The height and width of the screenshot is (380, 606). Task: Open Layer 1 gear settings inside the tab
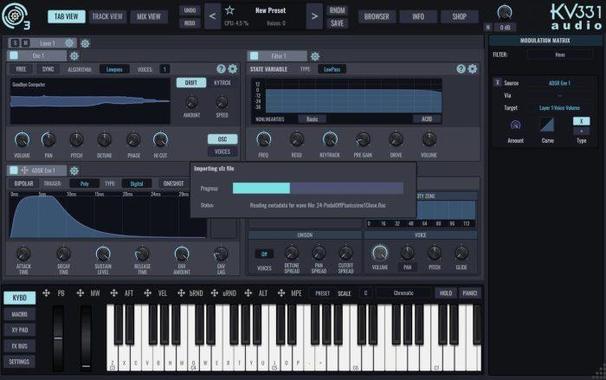(x=69, y=43)
